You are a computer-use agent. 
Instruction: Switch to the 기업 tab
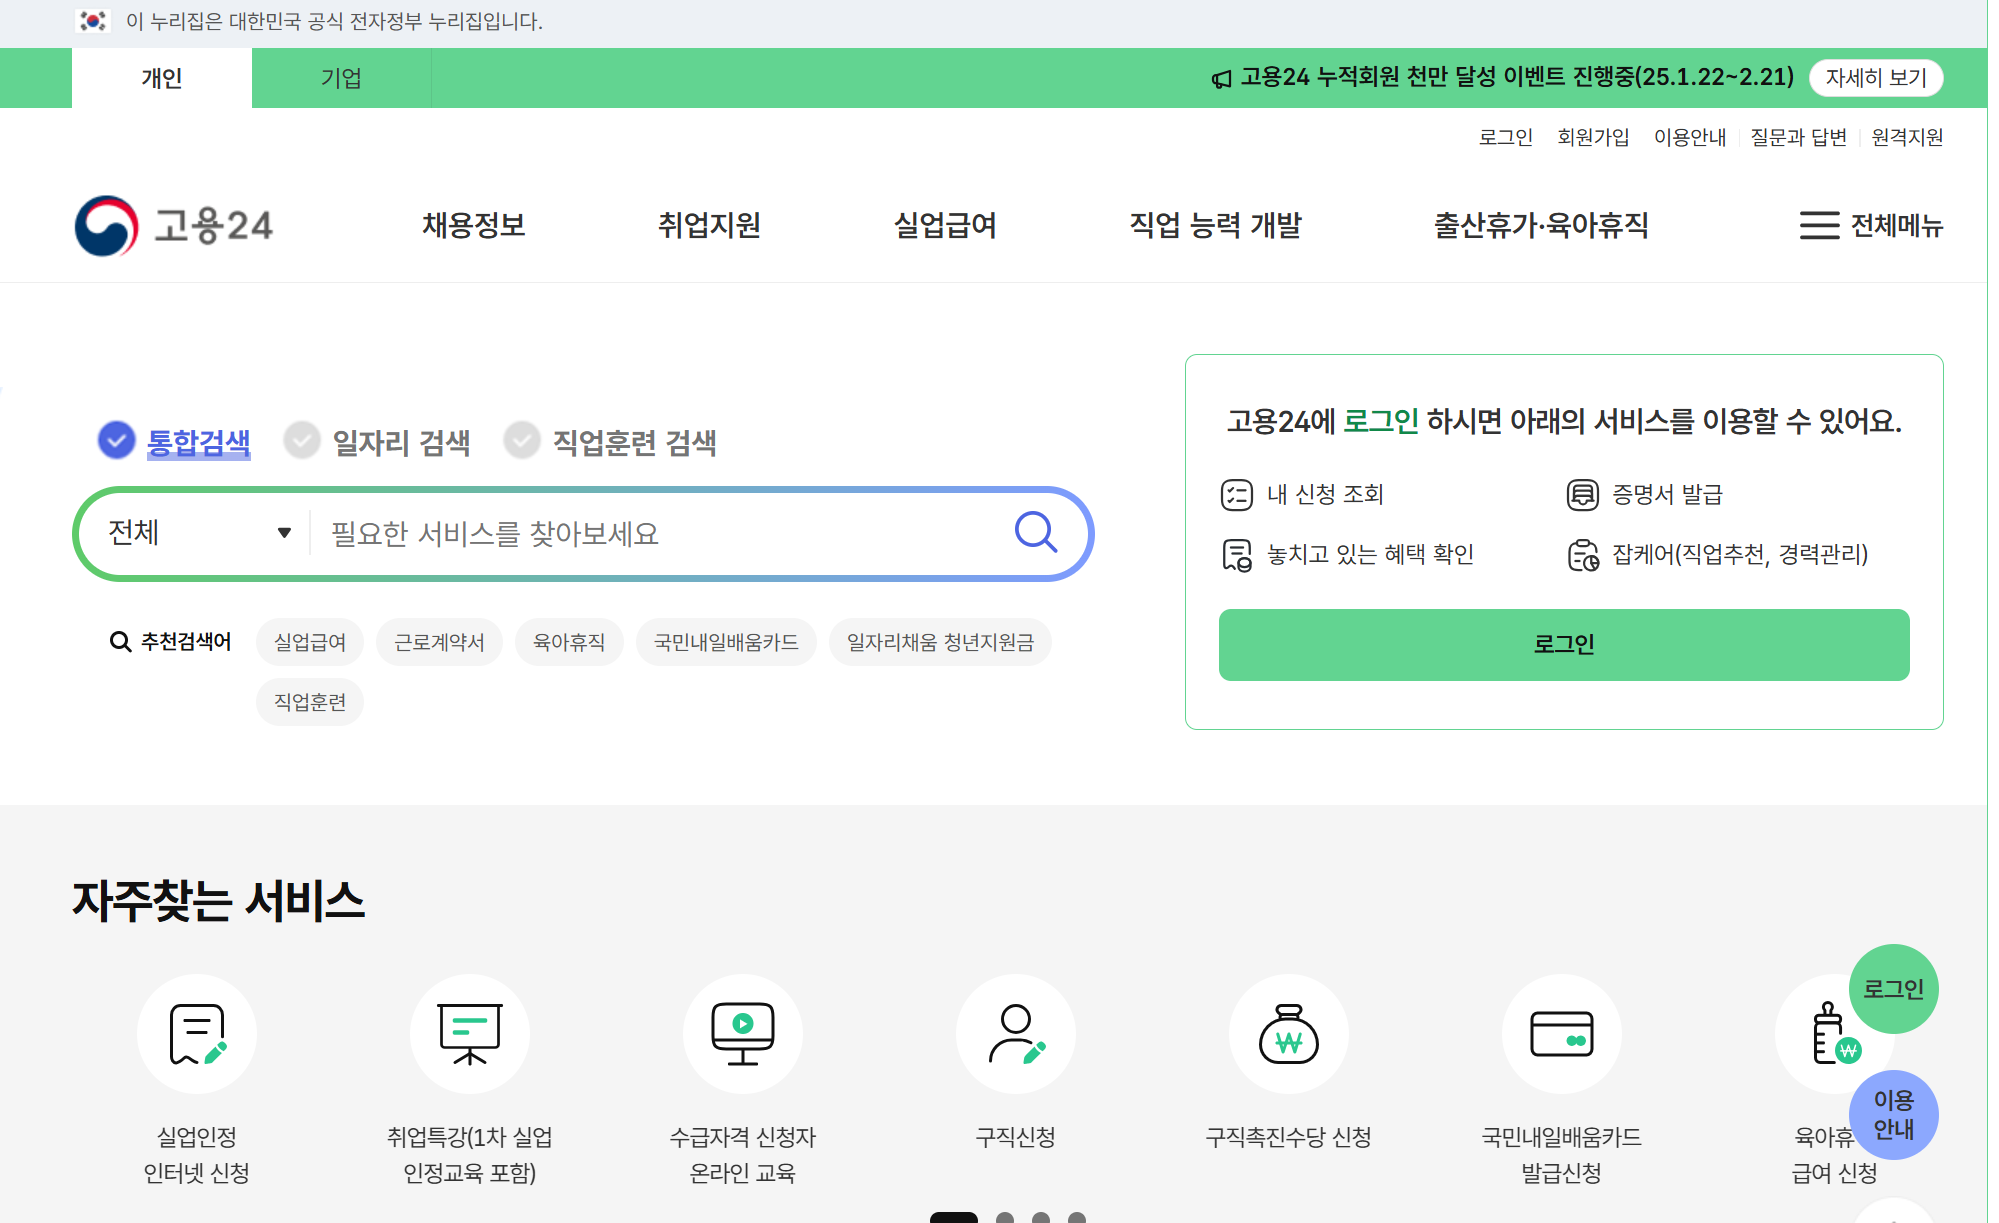pos(341,78)
